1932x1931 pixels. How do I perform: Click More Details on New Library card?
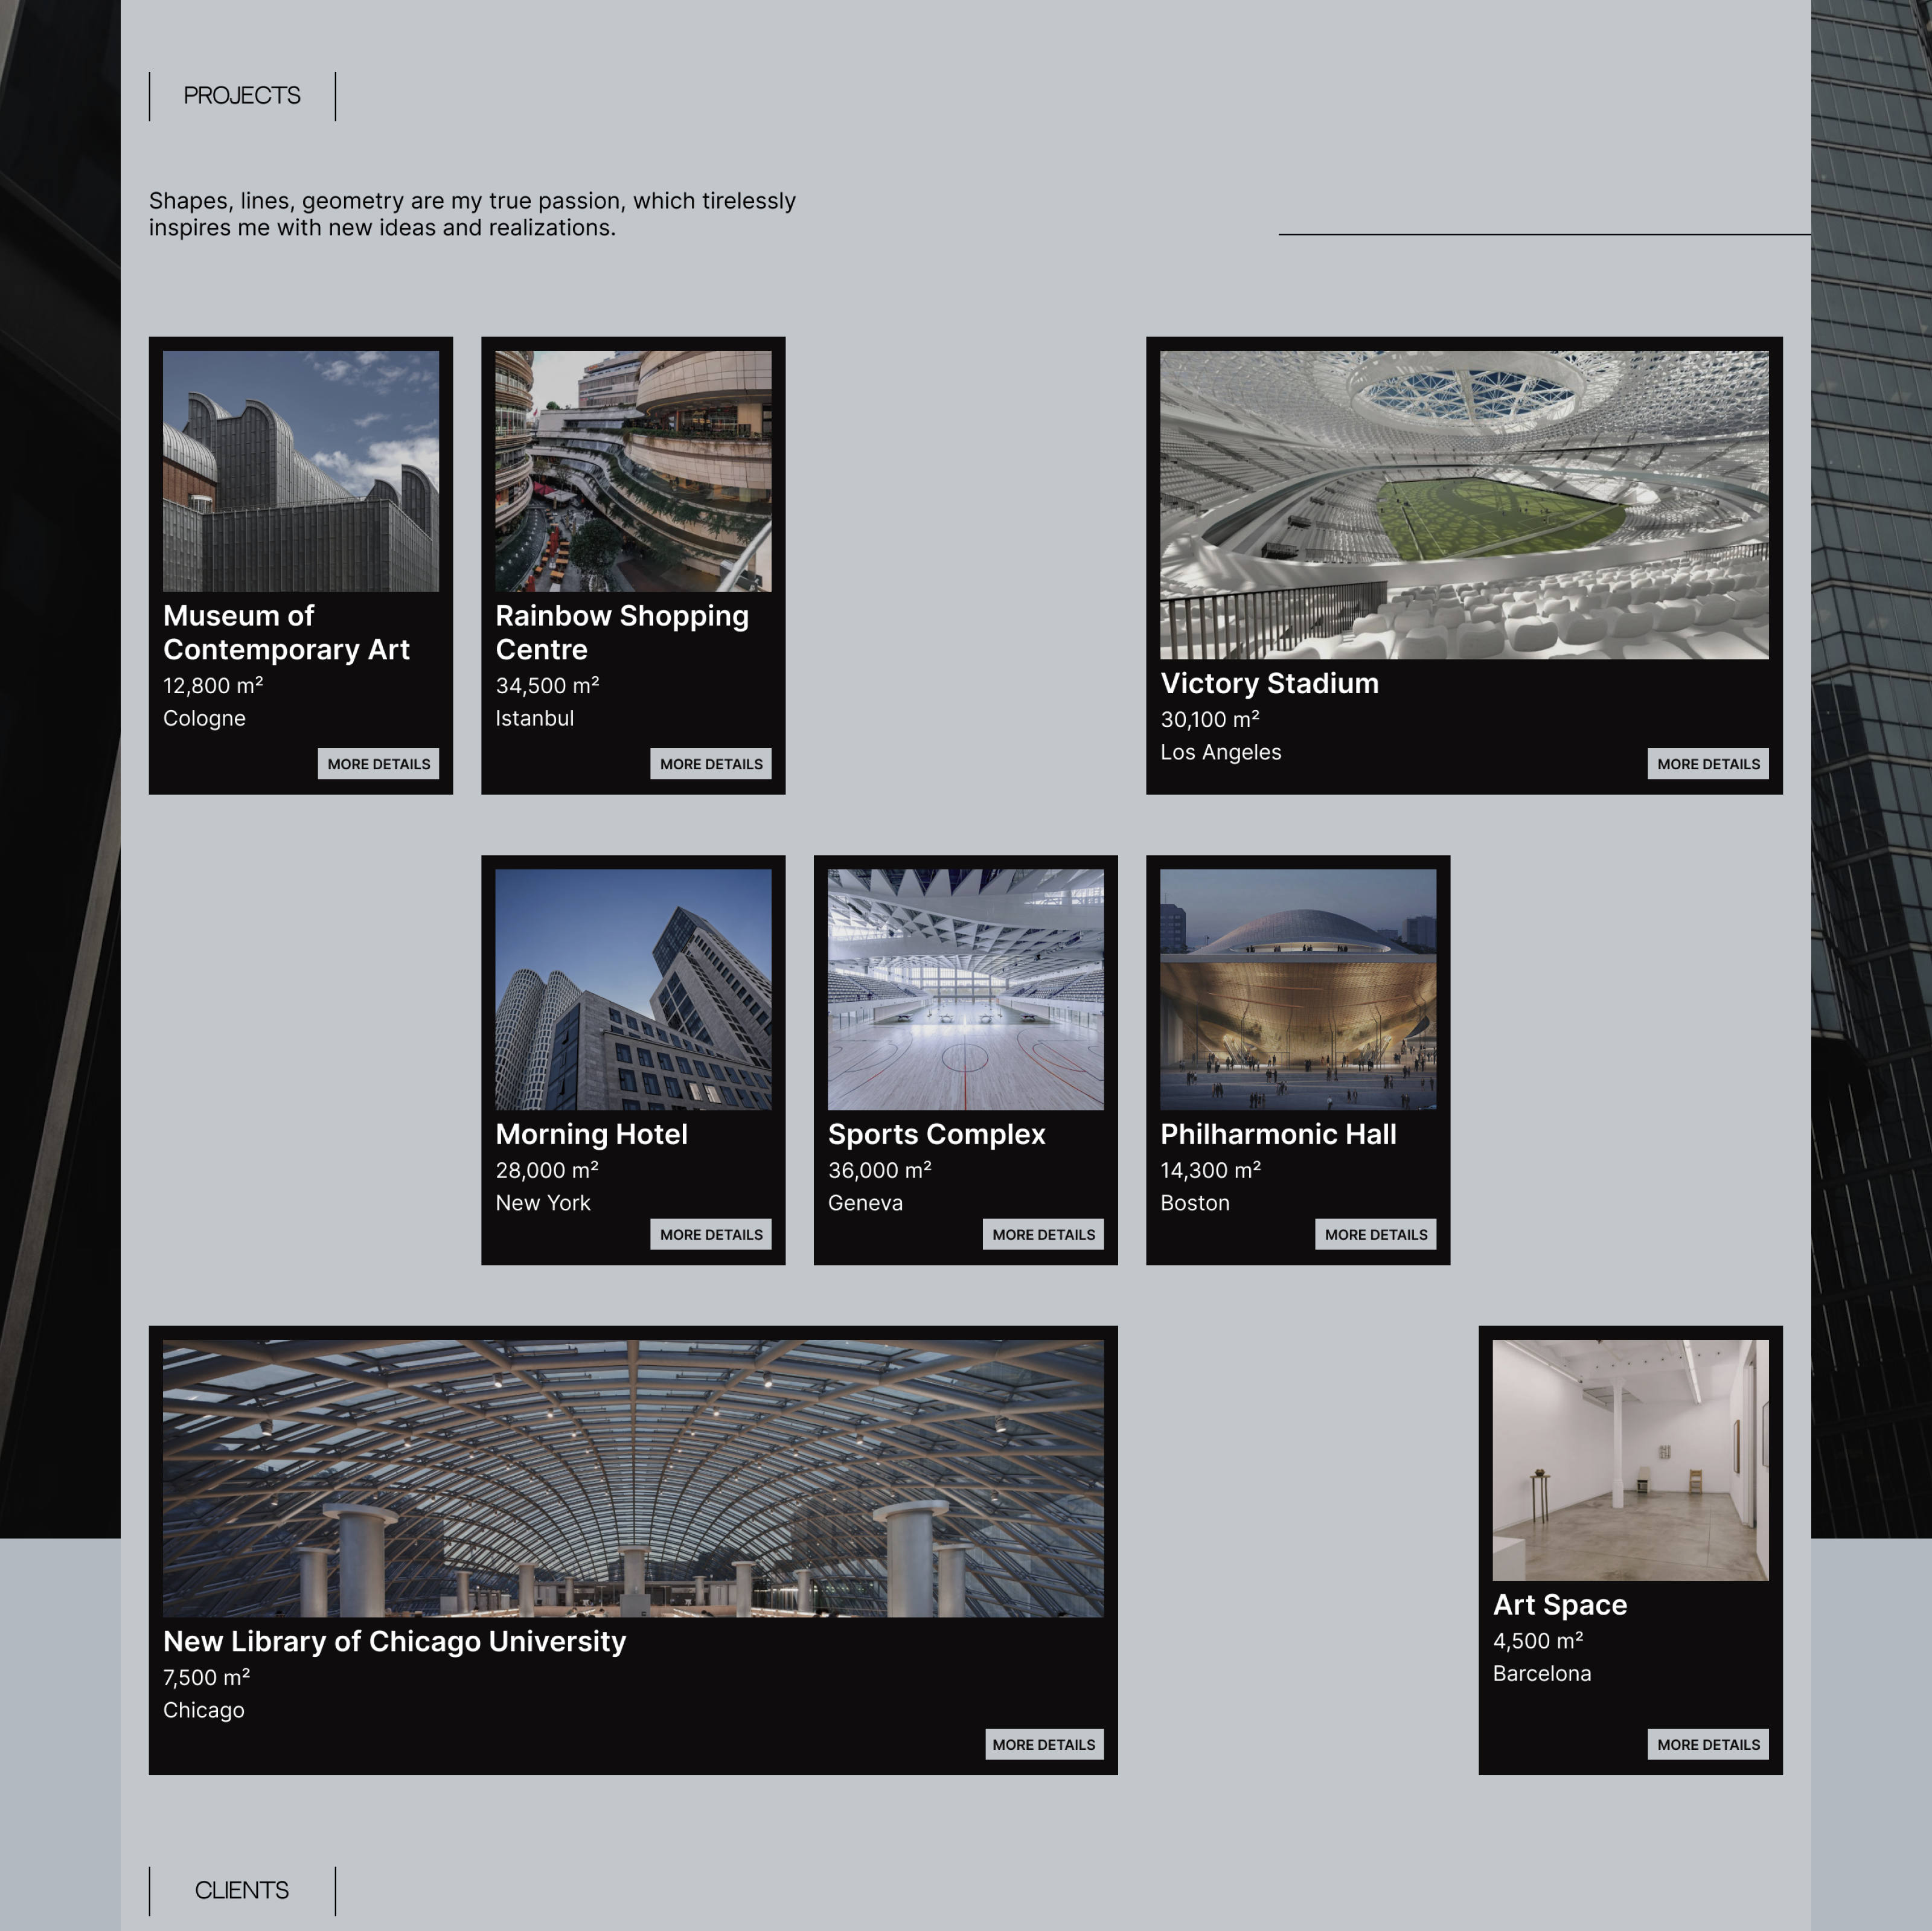pos(1043,1744)
